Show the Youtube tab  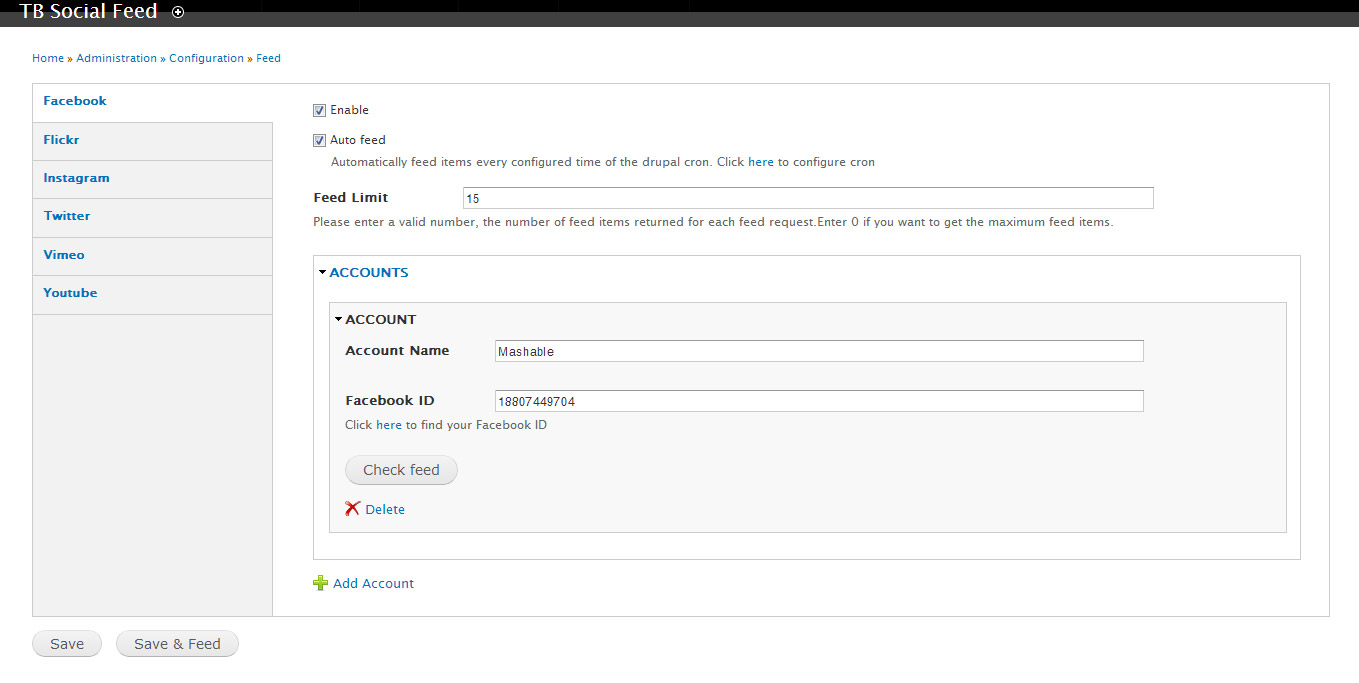(x=152, y=294)
